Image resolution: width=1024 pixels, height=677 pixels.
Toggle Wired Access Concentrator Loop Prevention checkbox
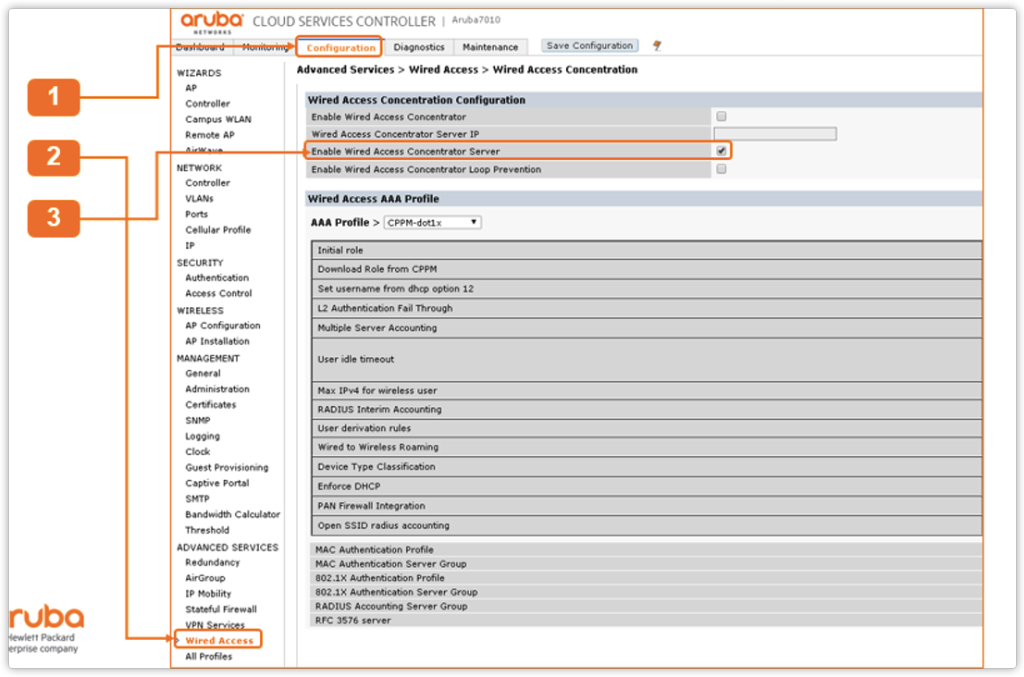(721, 169)
